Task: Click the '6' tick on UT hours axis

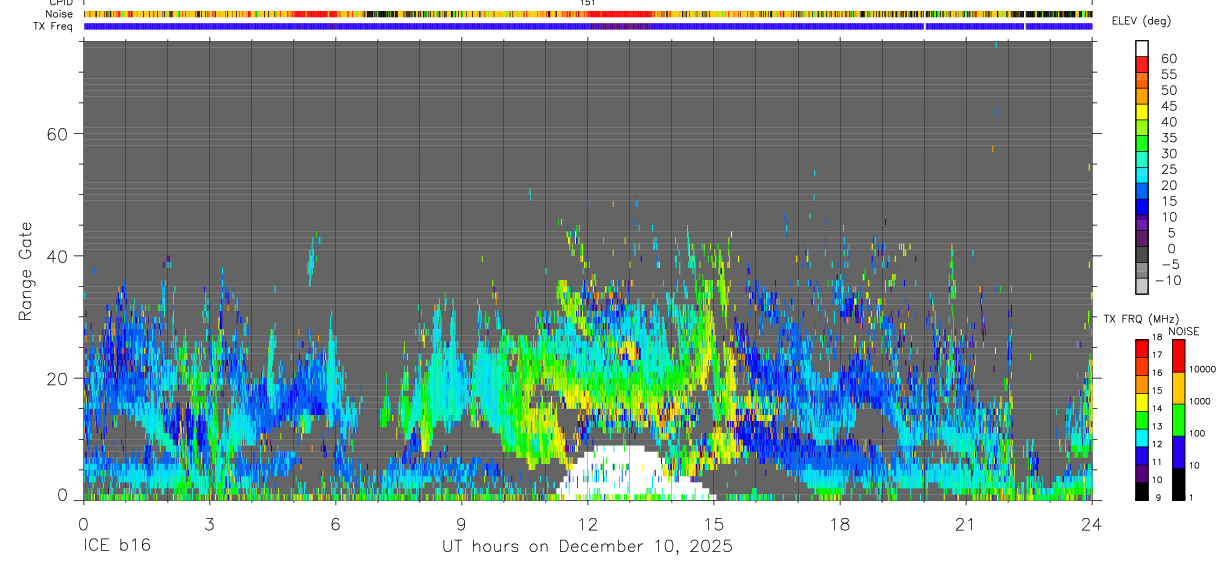Action: (x=335, y=523)
